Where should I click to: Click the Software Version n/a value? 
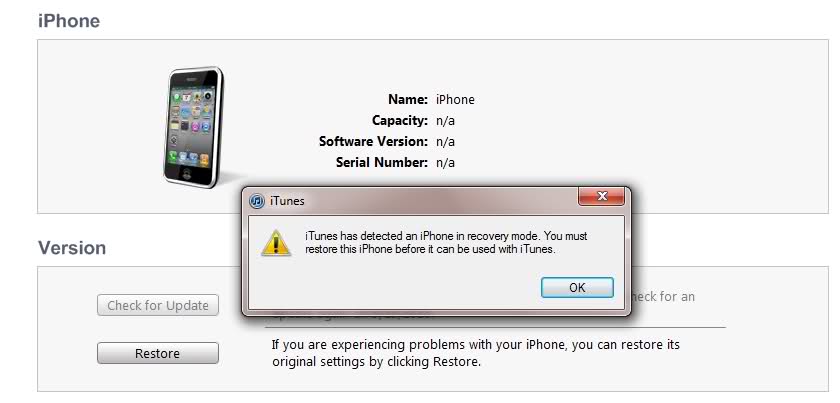tap(445, 141)
